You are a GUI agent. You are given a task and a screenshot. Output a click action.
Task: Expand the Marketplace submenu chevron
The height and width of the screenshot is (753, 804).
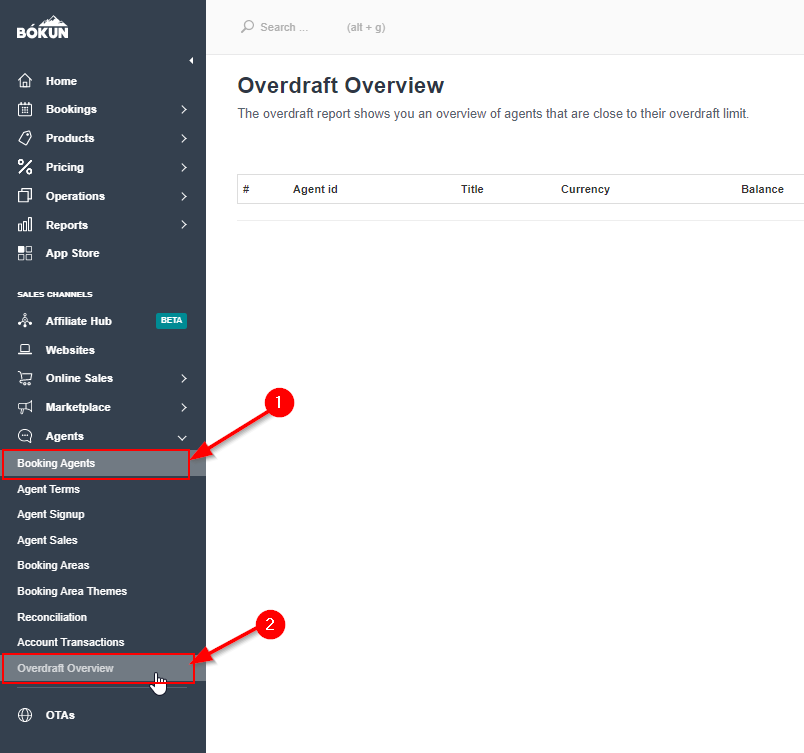click(184, 408)
